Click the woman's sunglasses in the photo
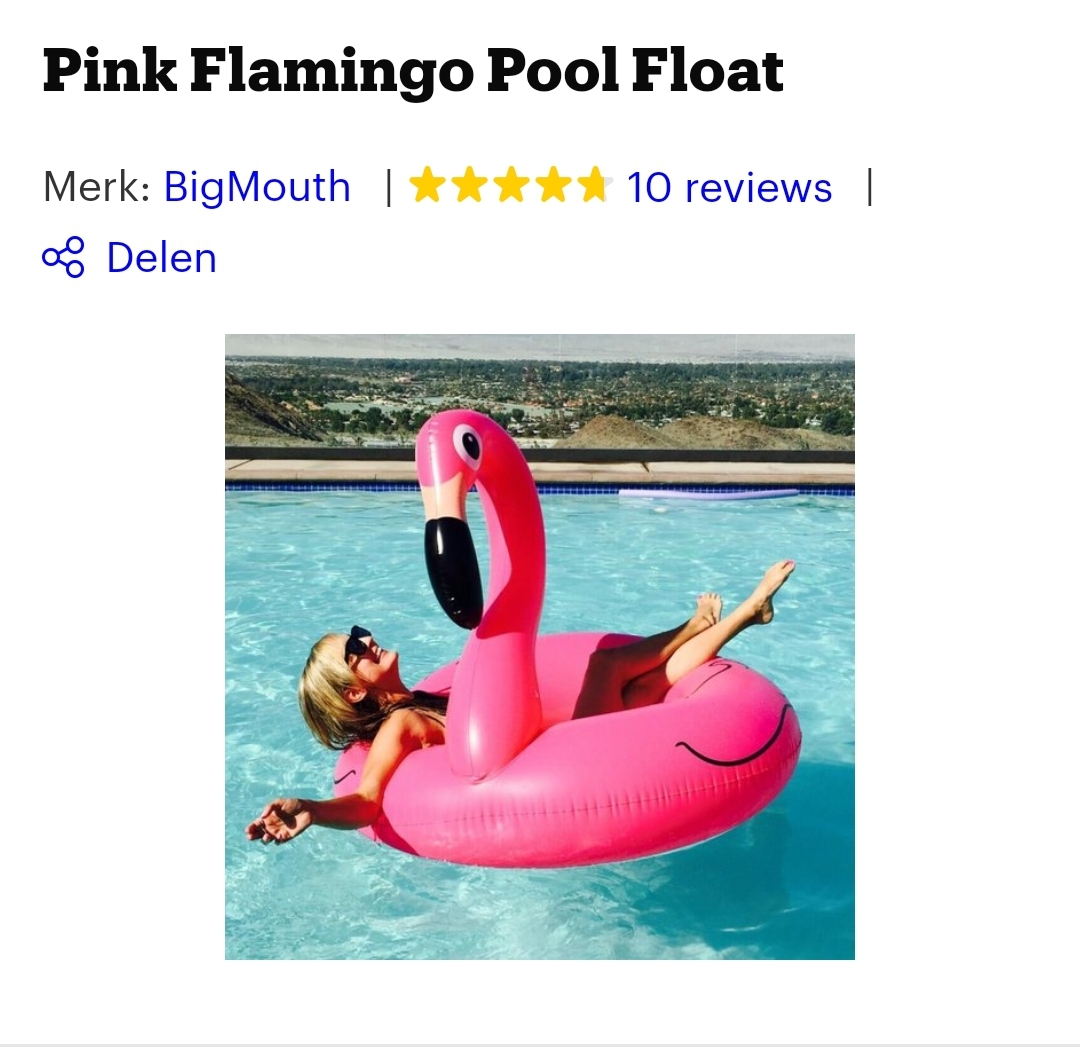This screenshot has height=1053, width=1080. point(357,644)
